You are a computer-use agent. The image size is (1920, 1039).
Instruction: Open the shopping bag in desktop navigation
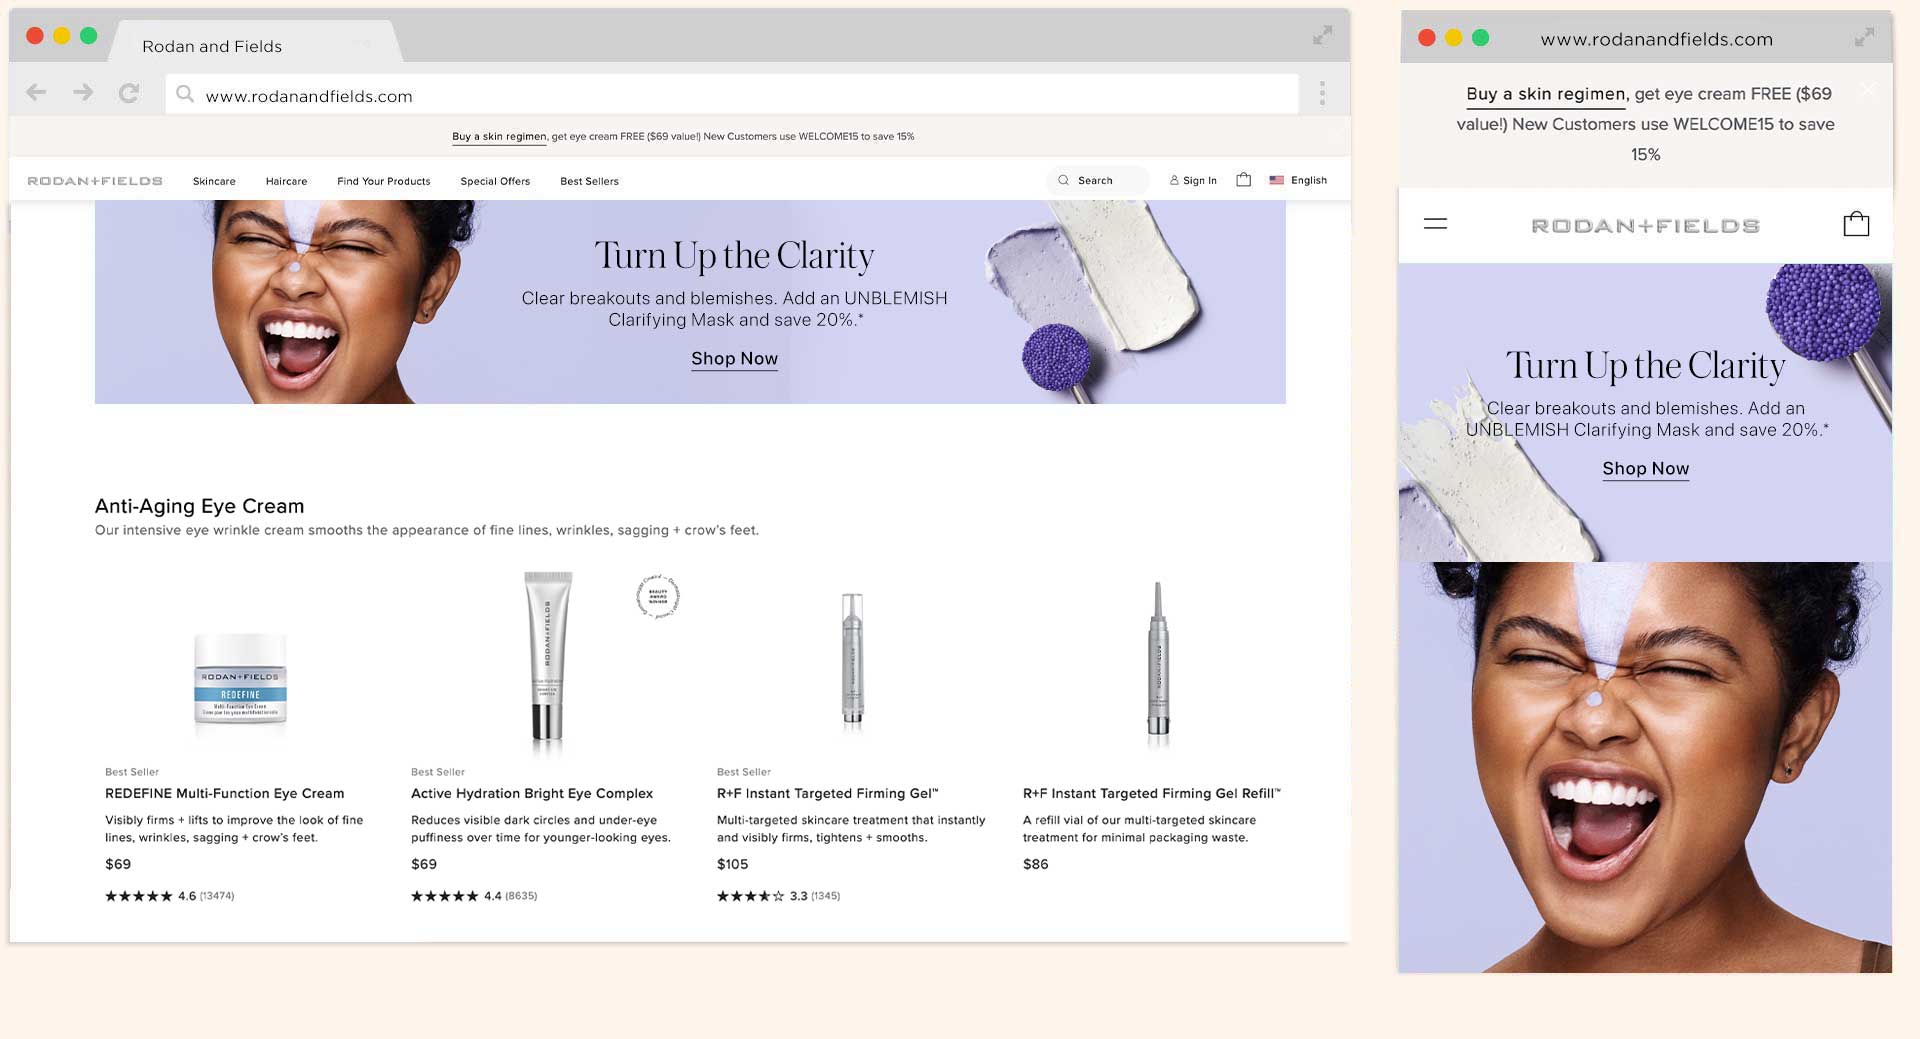(1243, 180)
